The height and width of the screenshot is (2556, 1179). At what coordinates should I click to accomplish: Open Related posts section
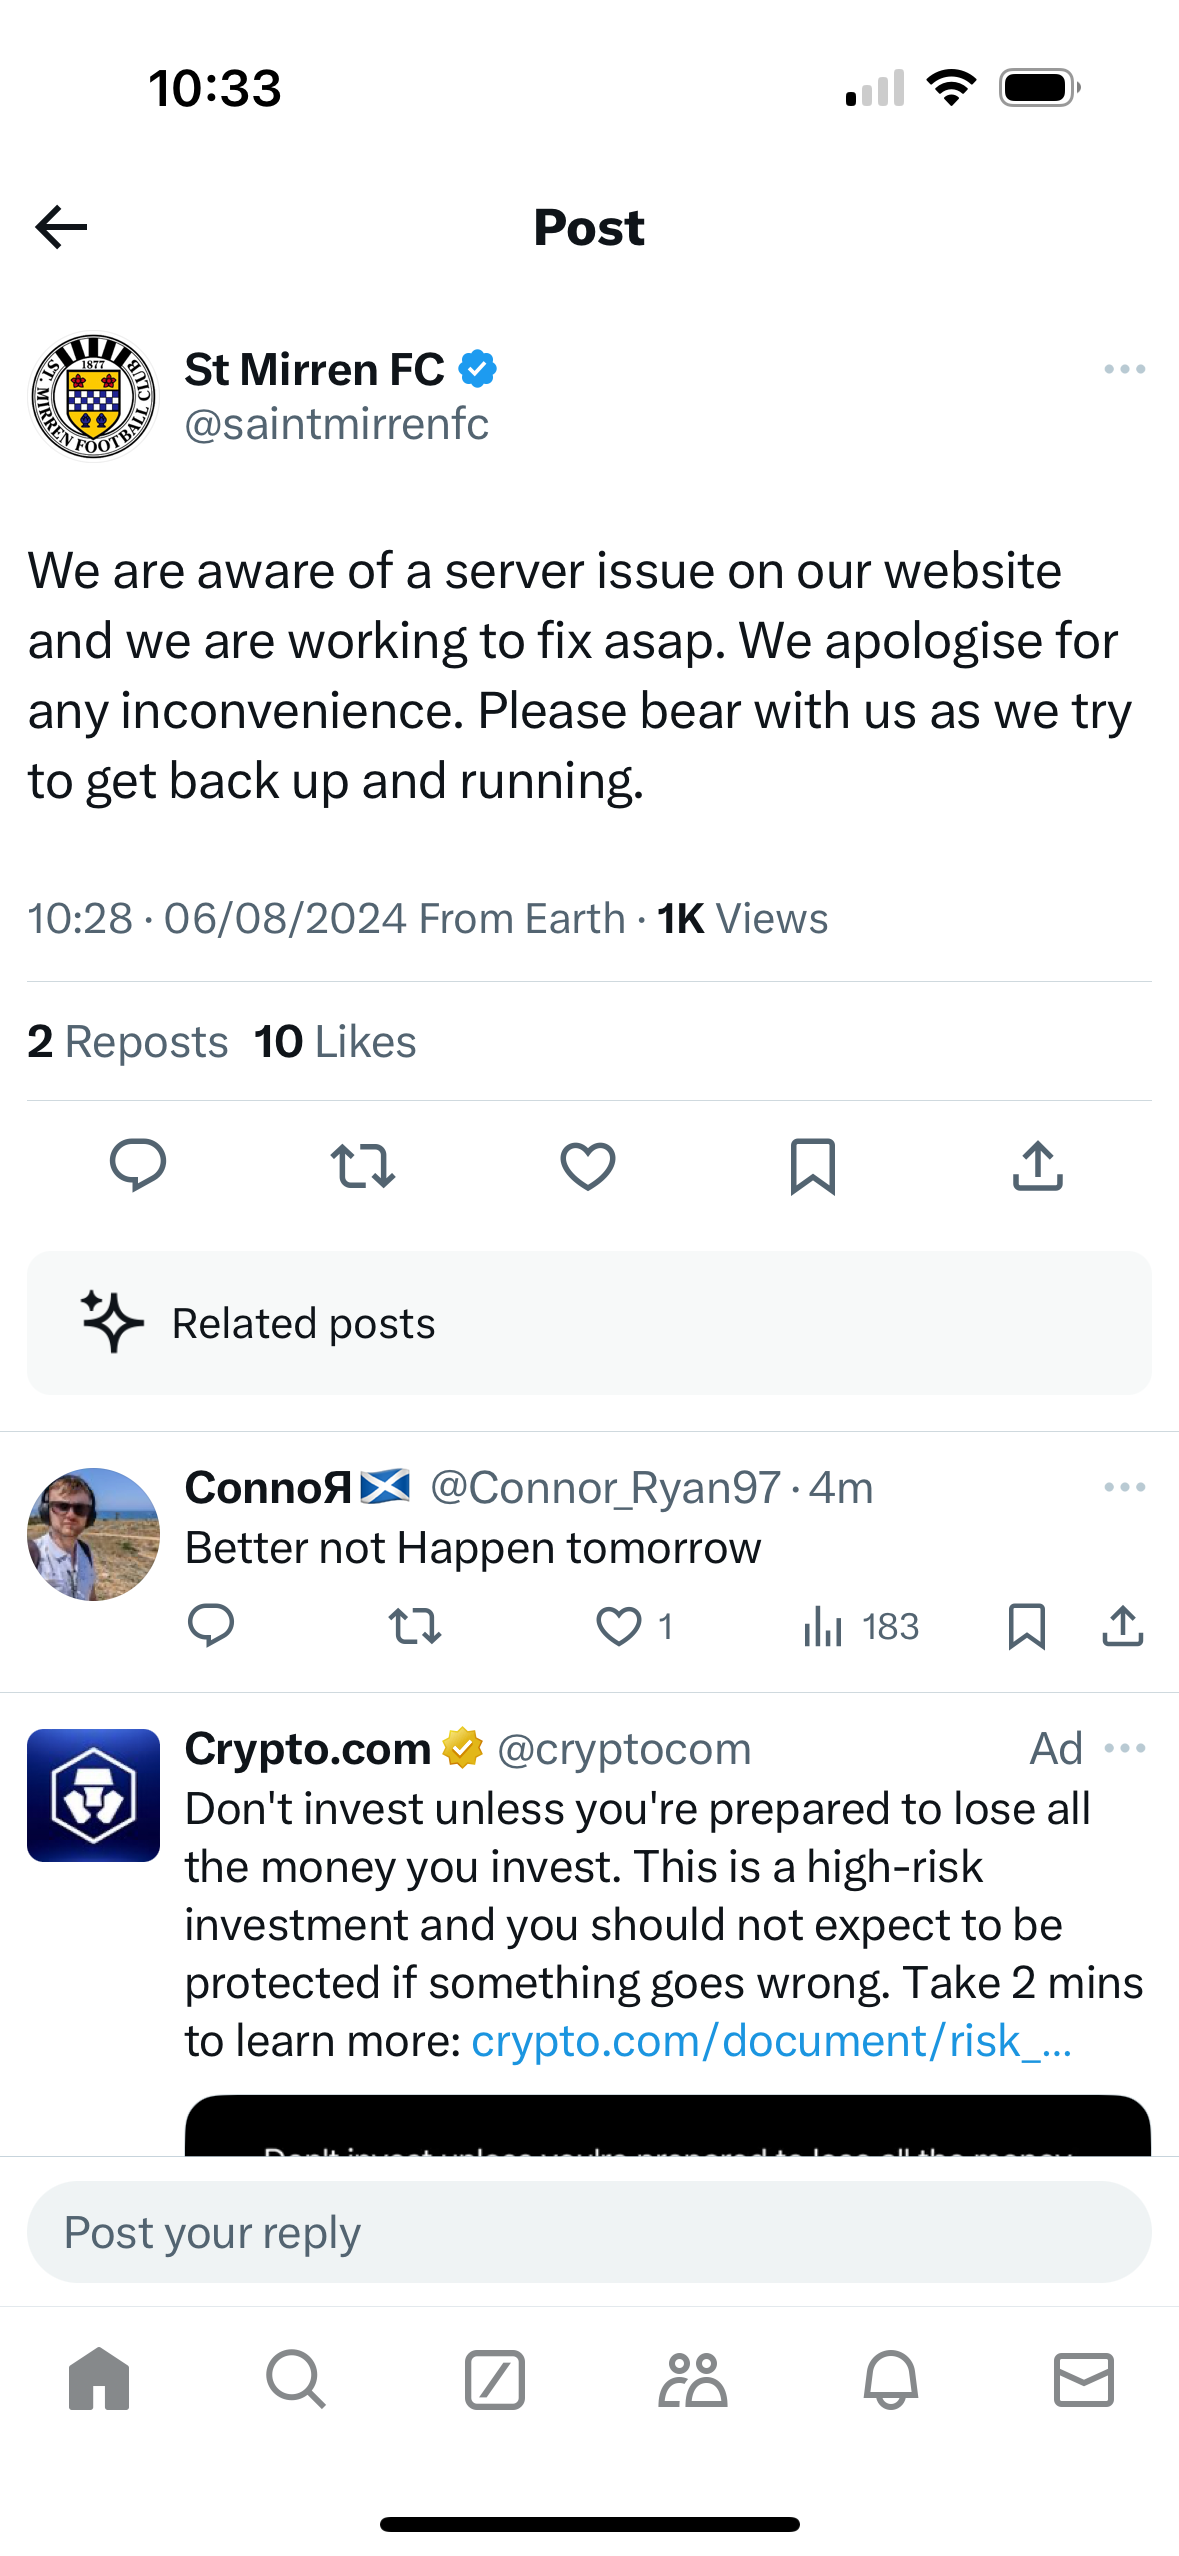[589, 1323]
